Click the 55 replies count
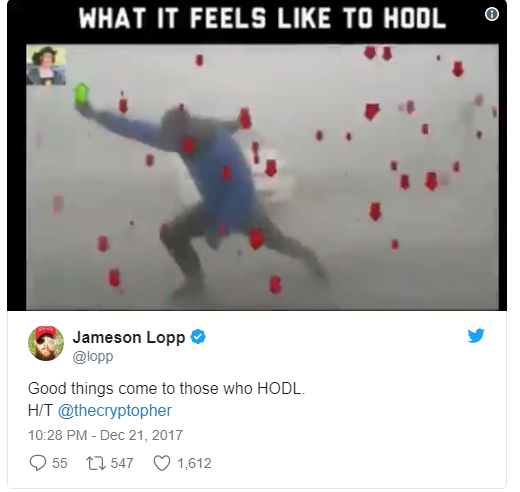This screenshot has width=520, height=492. click(x=60, y=463)
